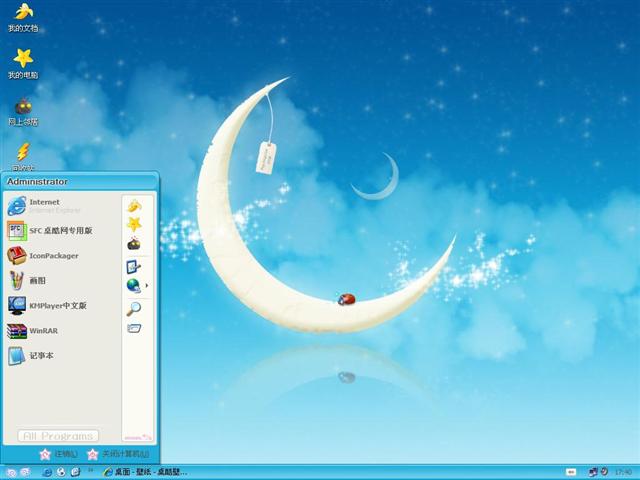Open the lightning bolt desktop icon
The width and height of the screenshot is (640, 480).
pos(23,156)
